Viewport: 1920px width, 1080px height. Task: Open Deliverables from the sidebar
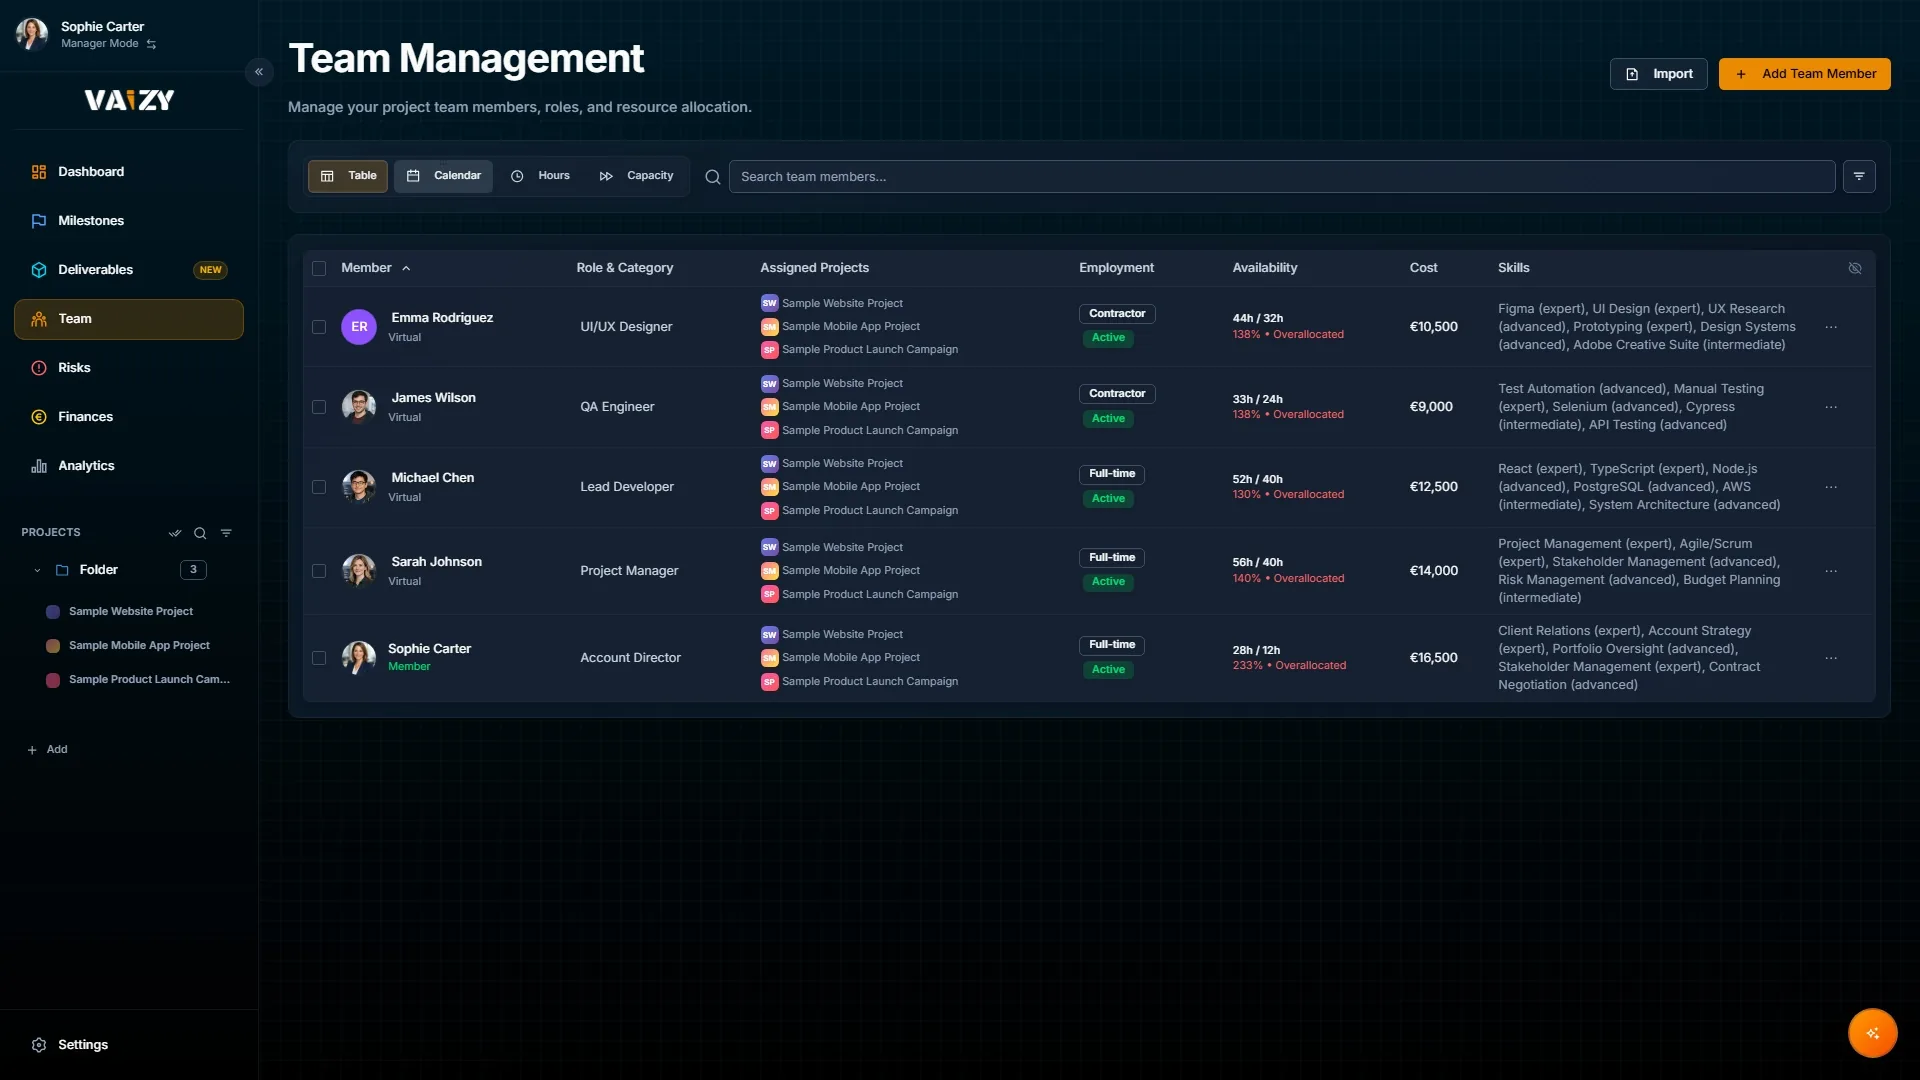[129, 270]
